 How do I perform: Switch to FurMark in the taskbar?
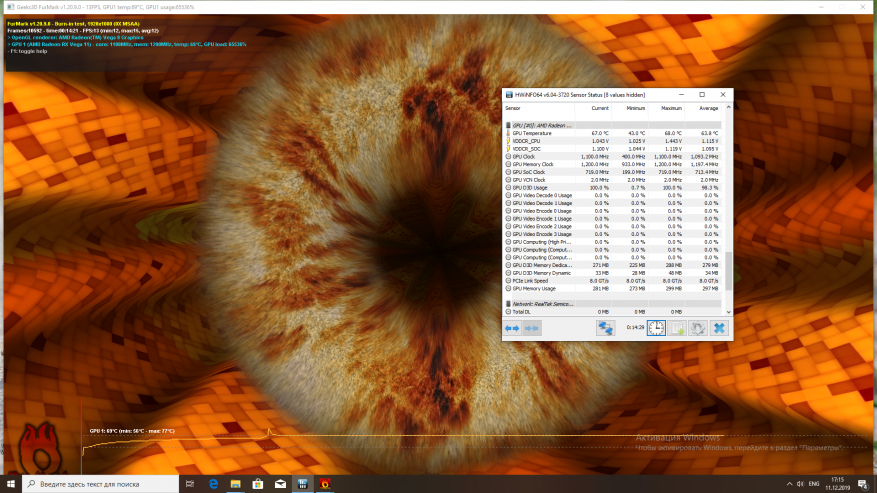[x=324, y=484]
